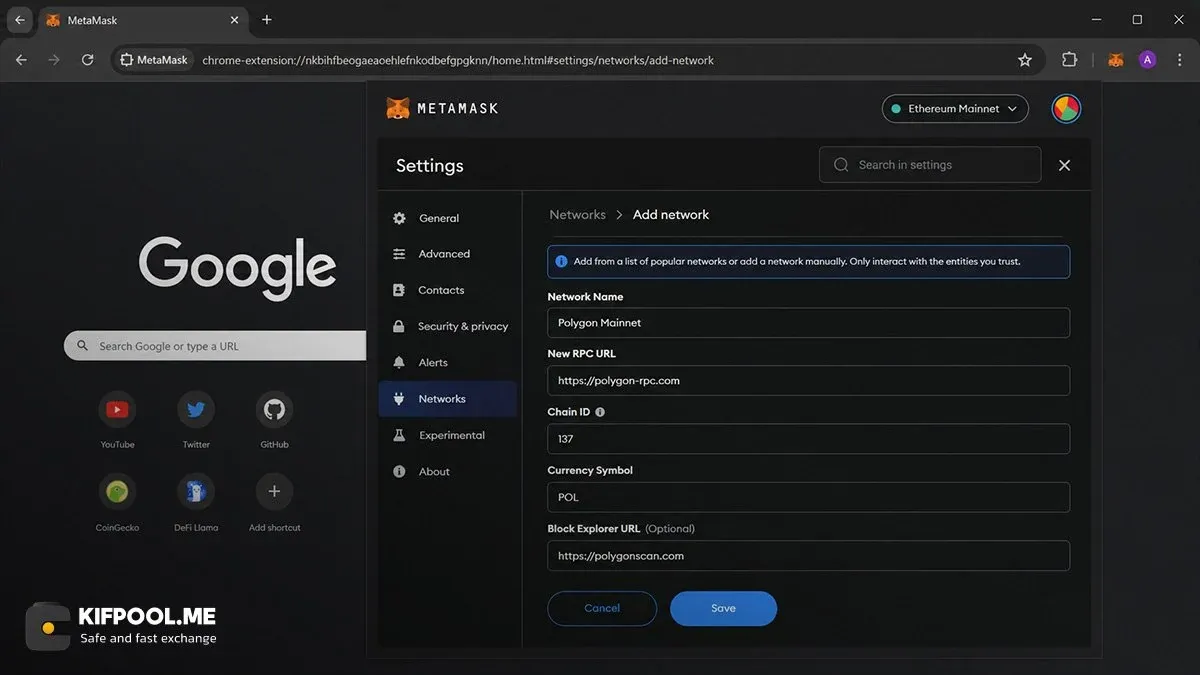
Task: Click the Security lock icon
Action: pyautogui.click(x=399, y=326)
